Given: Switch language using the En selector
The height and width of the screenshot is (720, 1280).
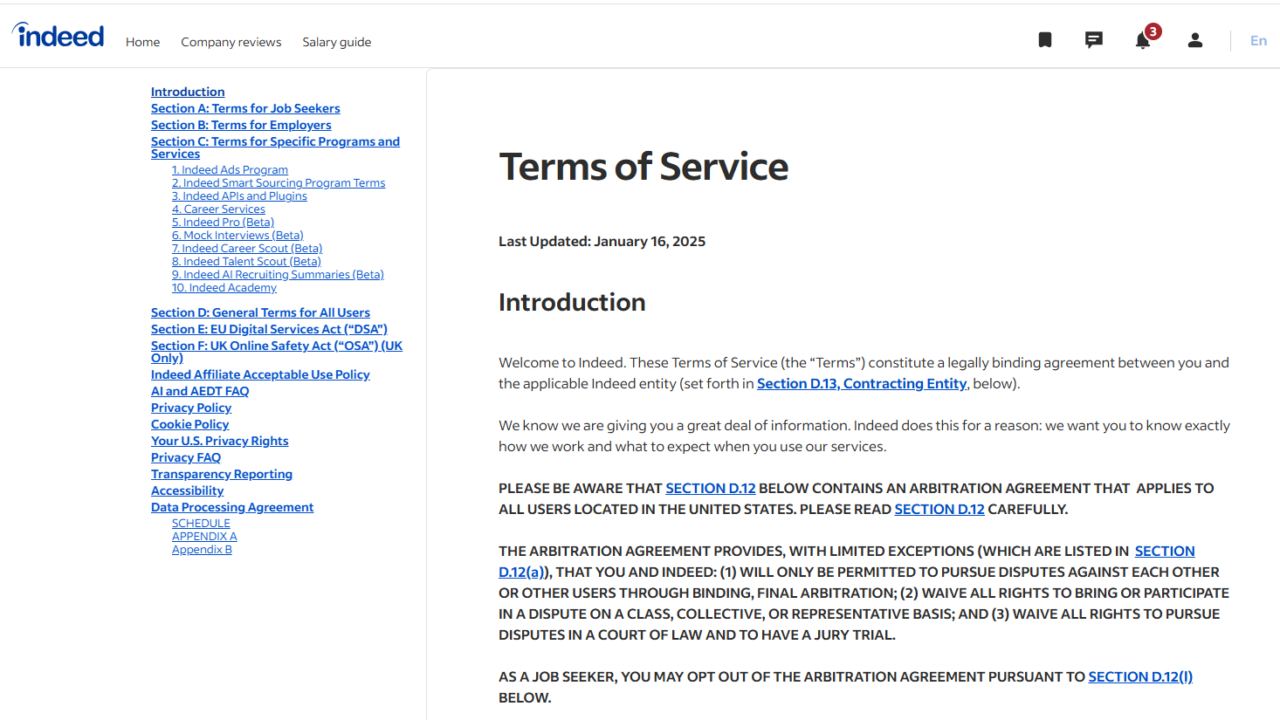Looking at the screenshot, I should pos(1258,41).
